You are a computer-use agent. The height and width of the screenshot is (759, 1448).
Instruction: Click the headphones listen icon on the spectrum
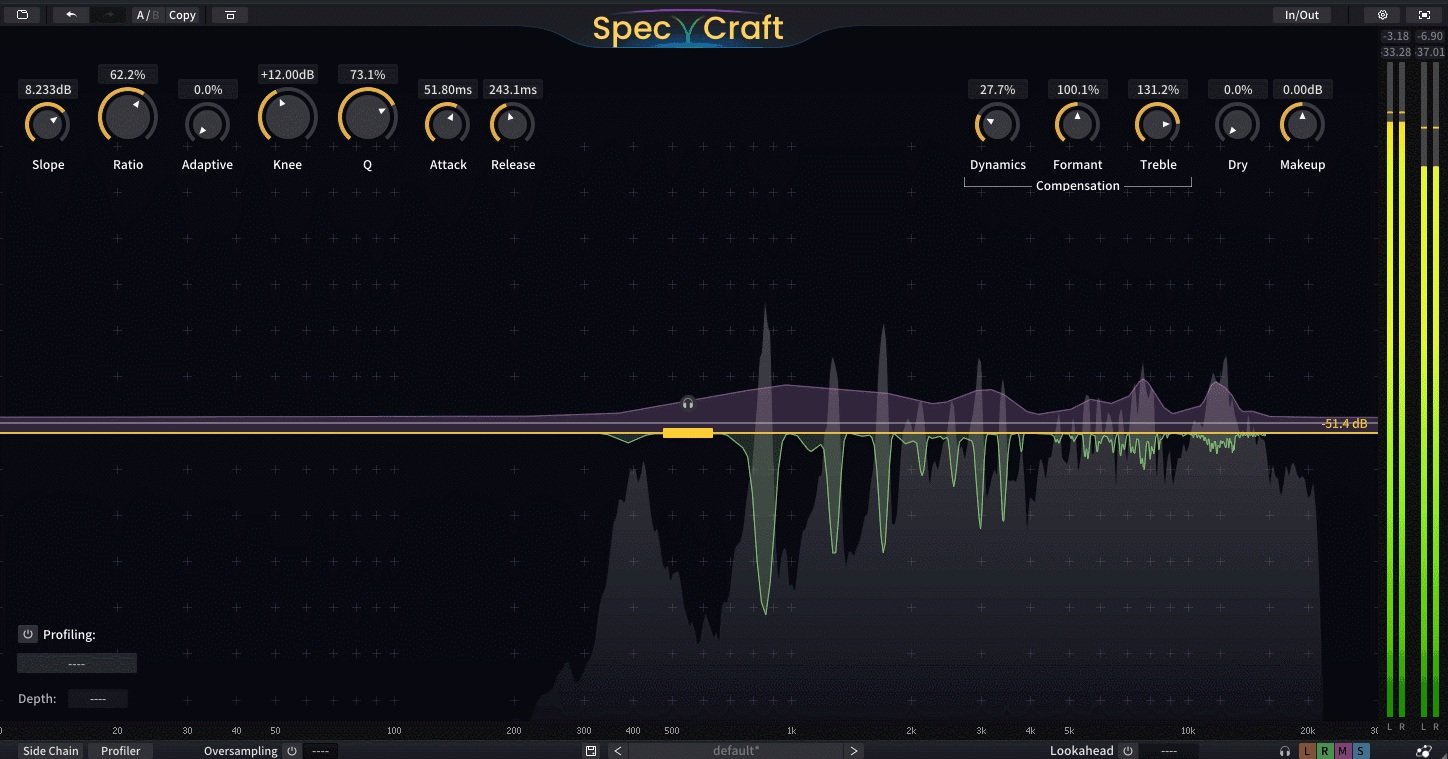click(688, 403)
